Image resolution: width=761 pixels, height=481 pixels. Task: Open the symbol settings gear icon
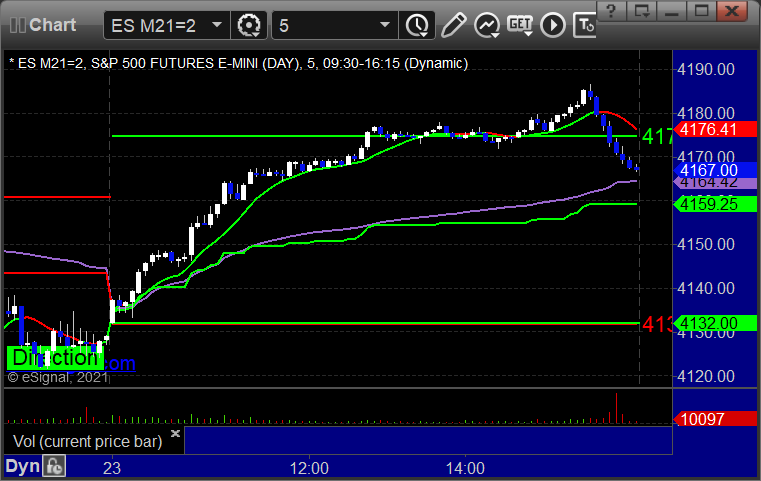coord(248,25)
